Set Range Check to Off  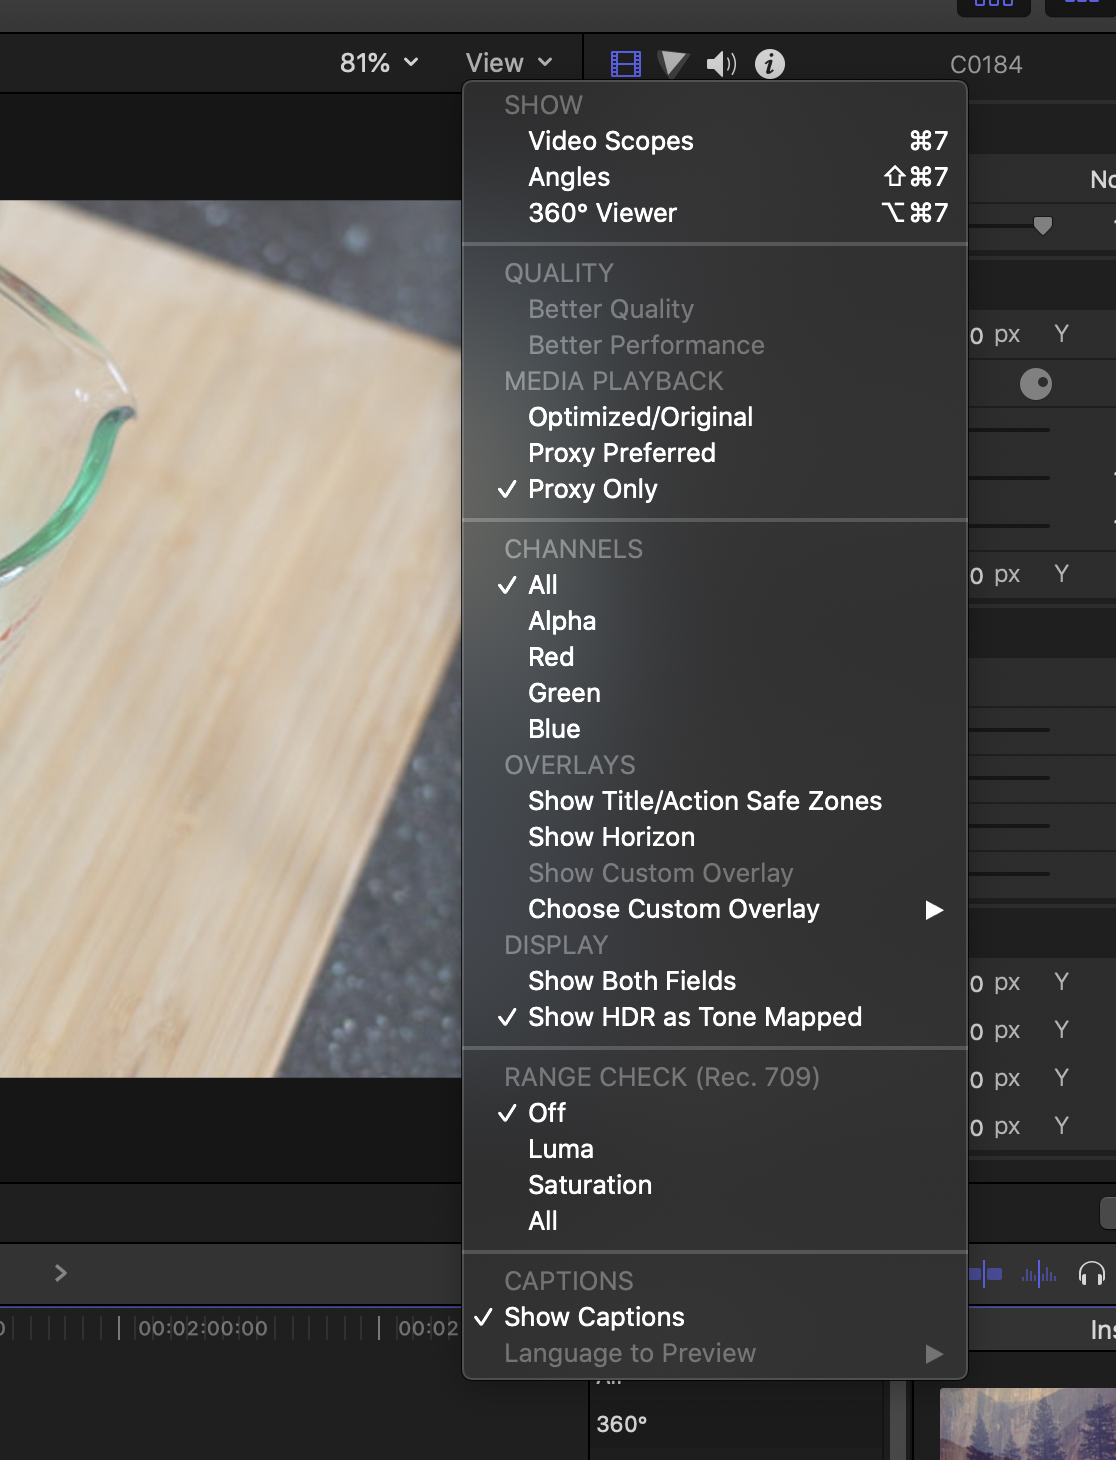[715, 1113]
